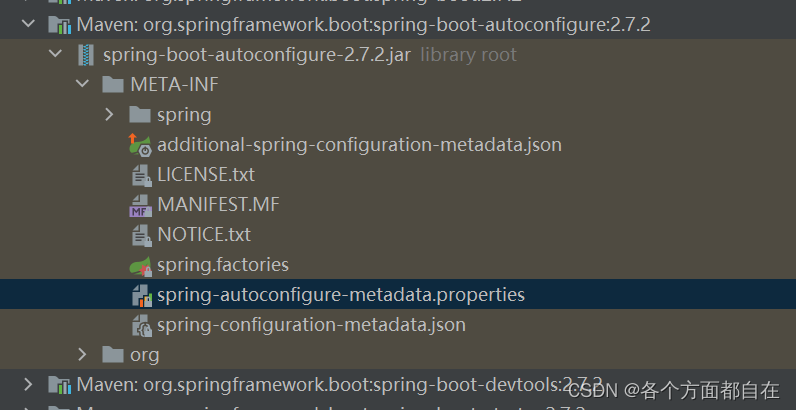Click the Maven library icon for spring-boot-autoconfigure

[60, 24]
